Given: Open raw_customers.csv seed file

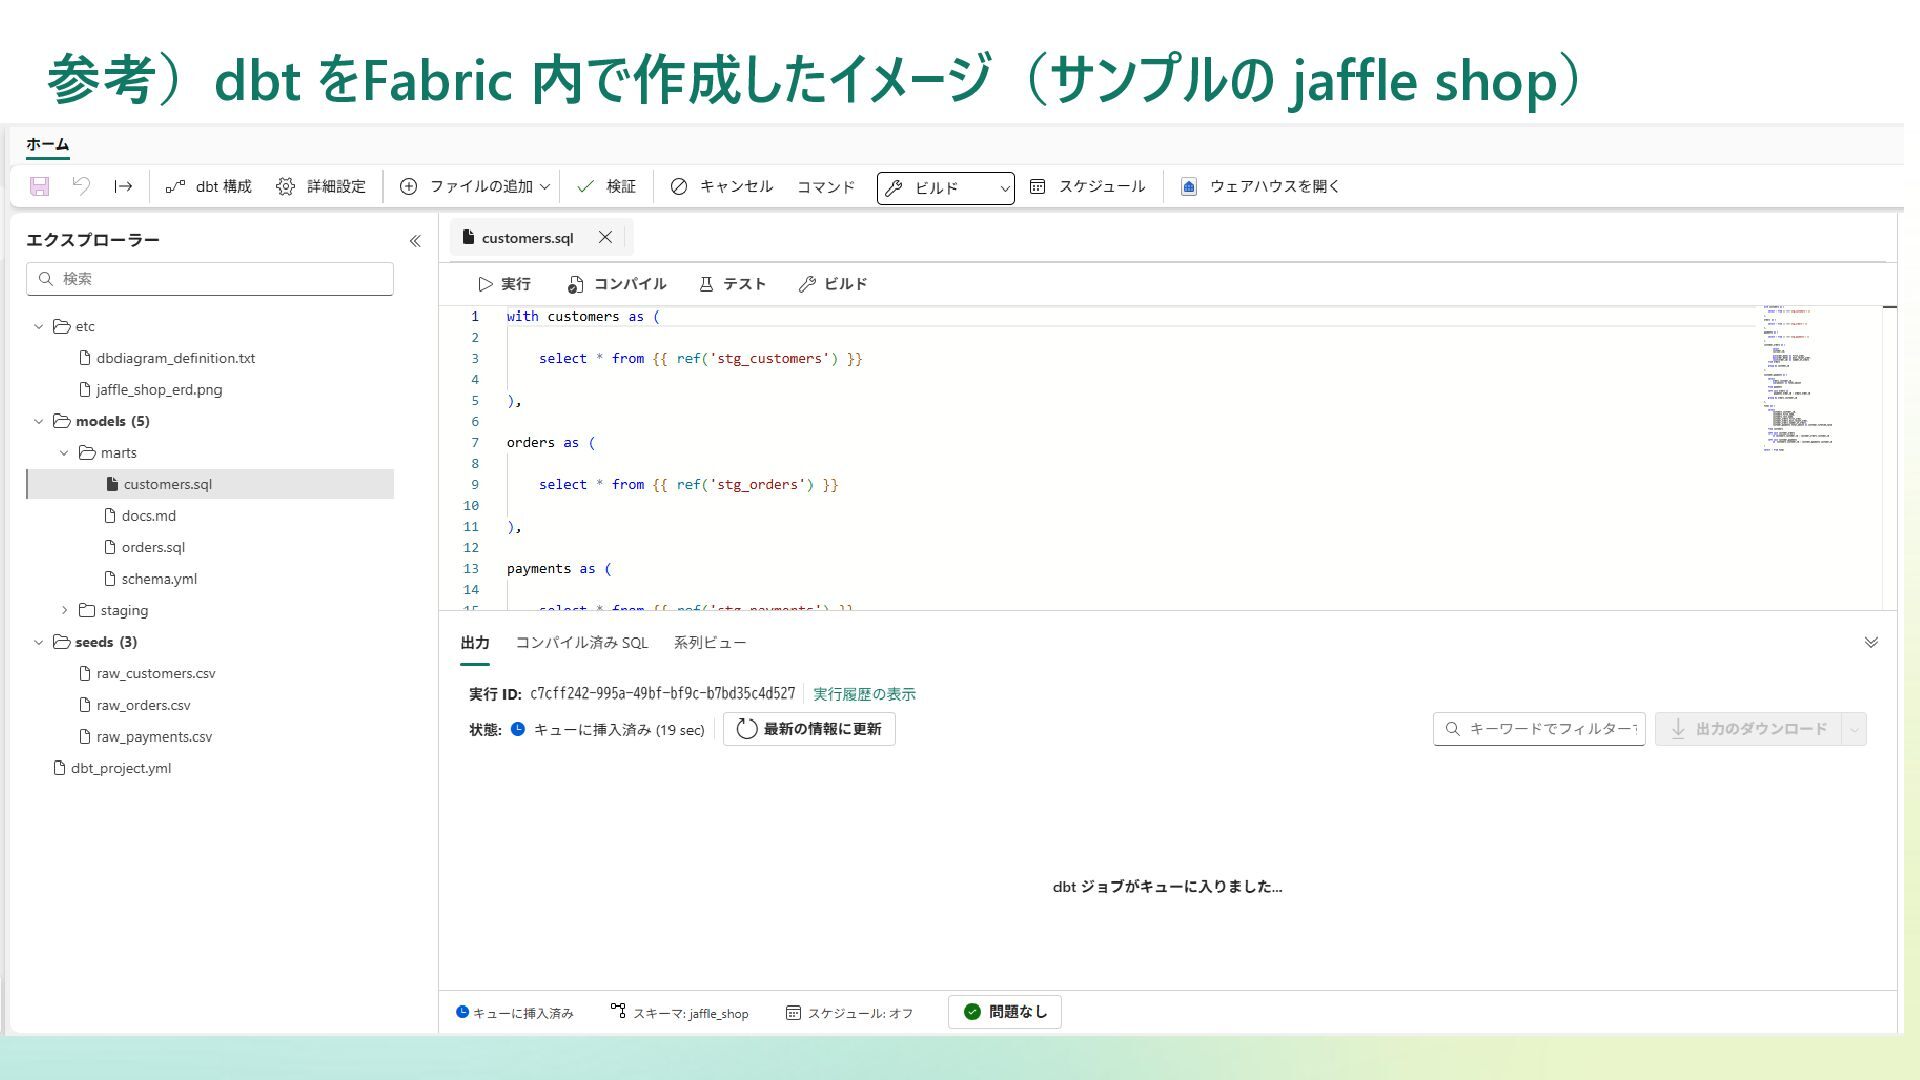Looking at the screenshot, I should coord(147,674).
